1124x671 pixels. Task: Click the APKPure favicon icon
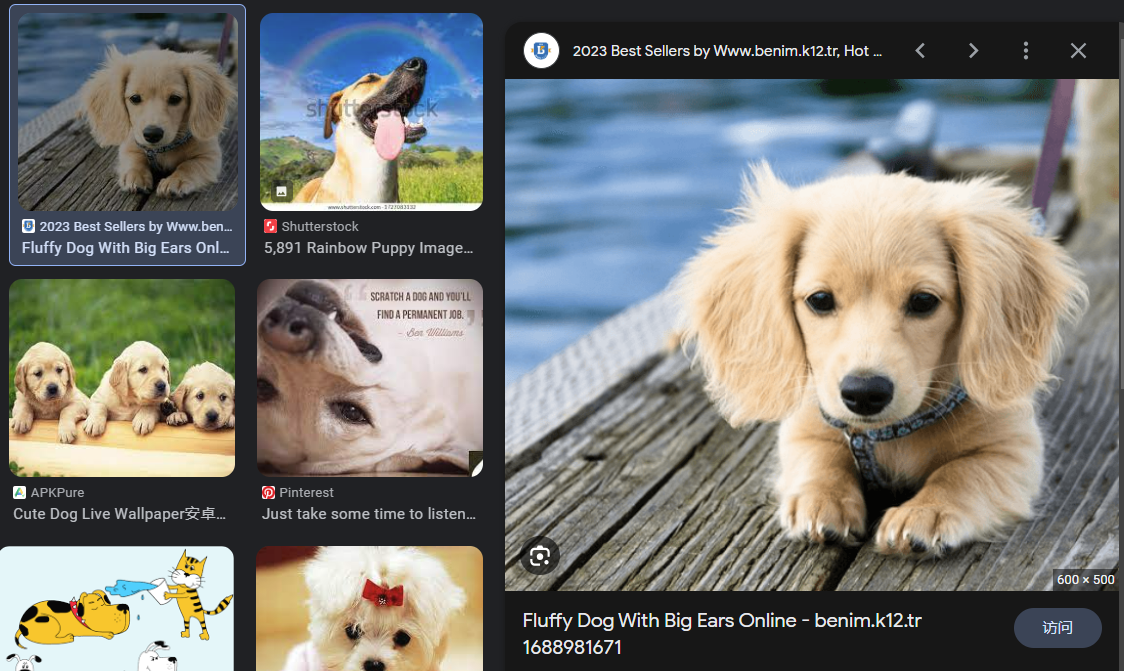[19, 492]
